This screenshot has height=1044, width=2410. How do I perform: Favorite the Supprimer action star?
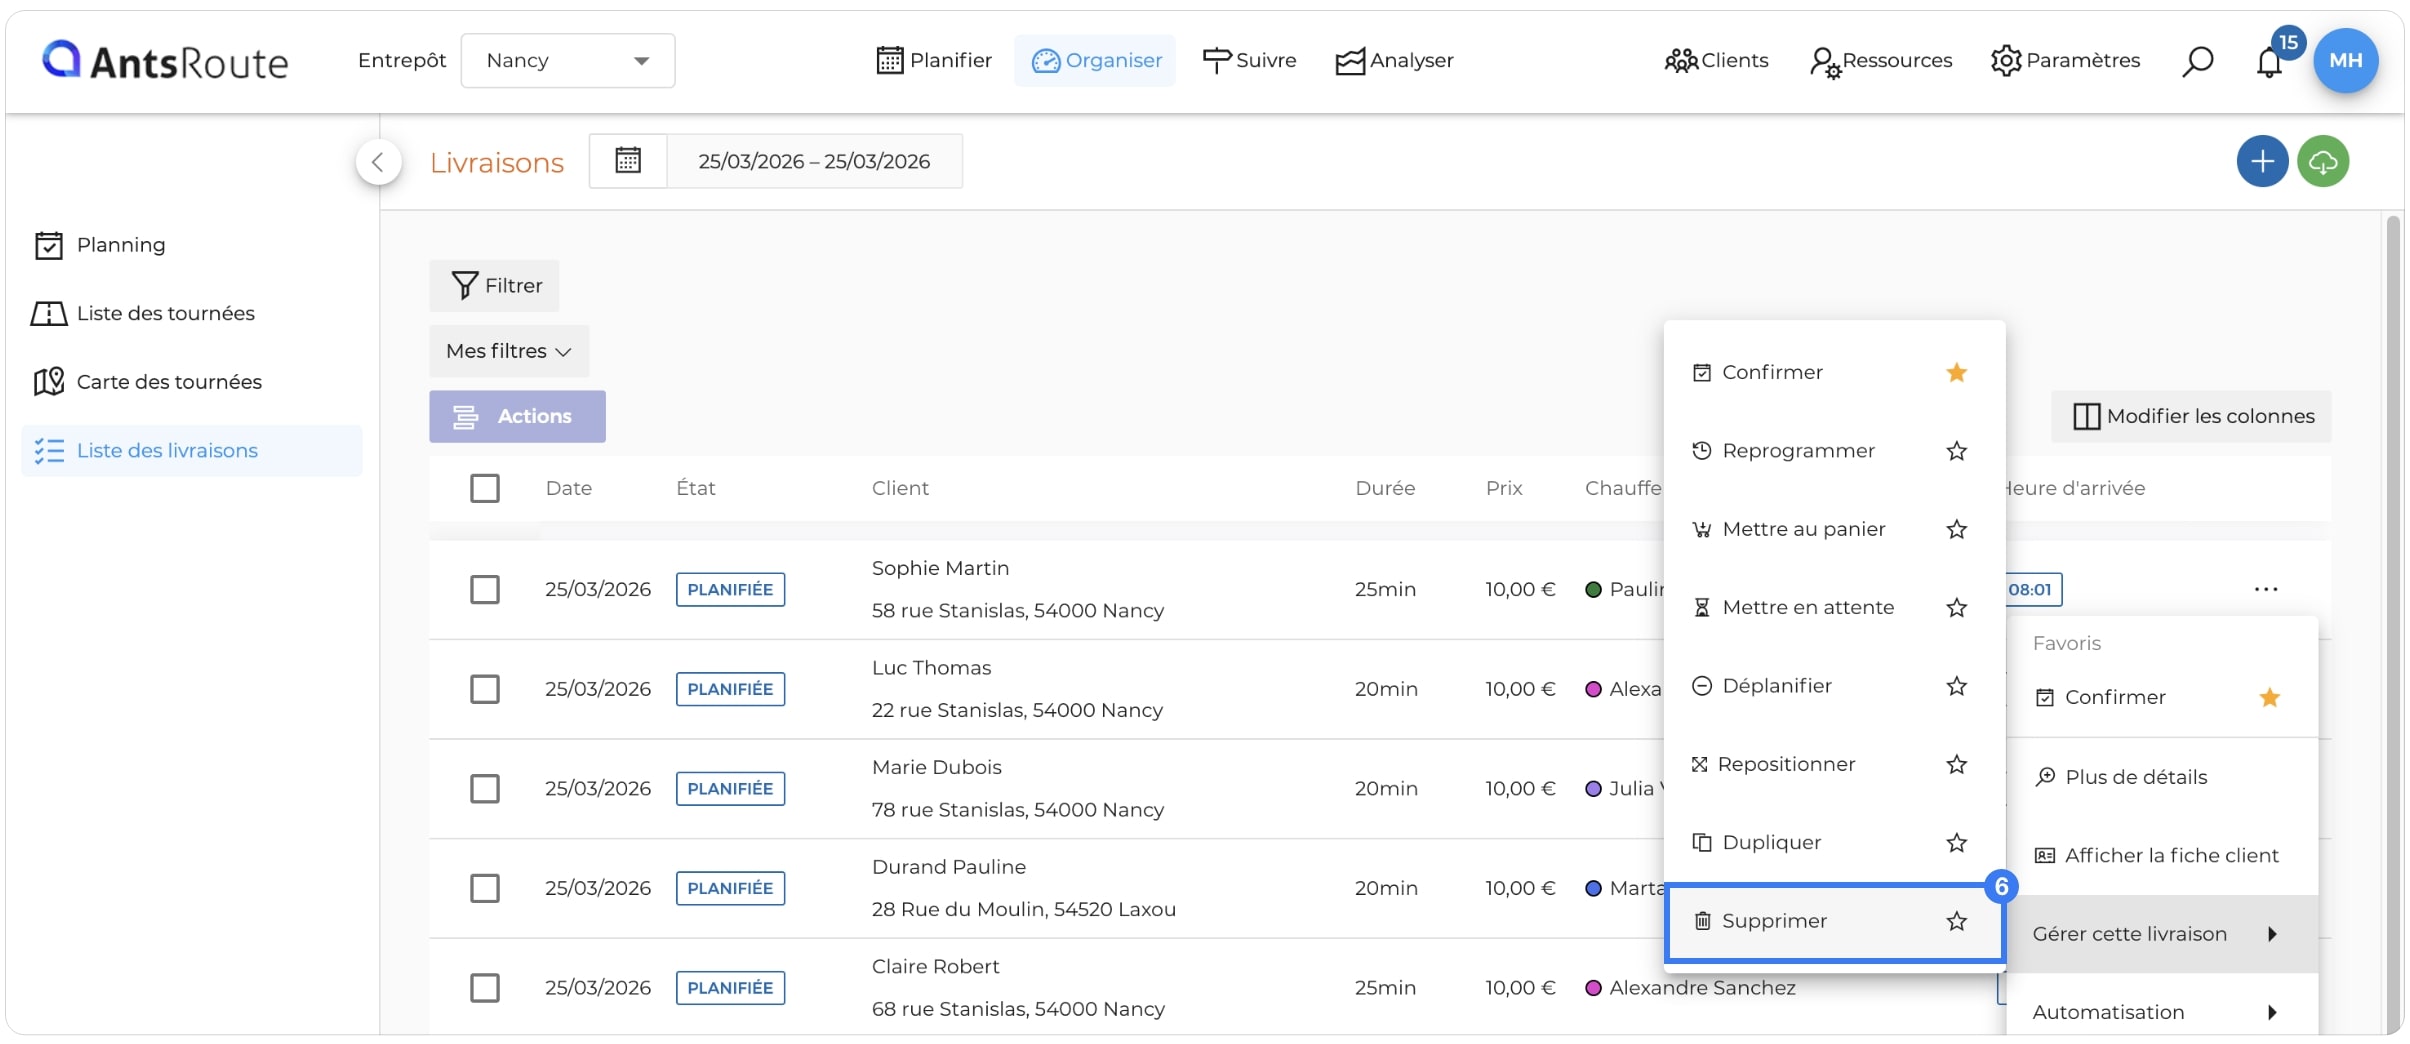coord(1956,921)
